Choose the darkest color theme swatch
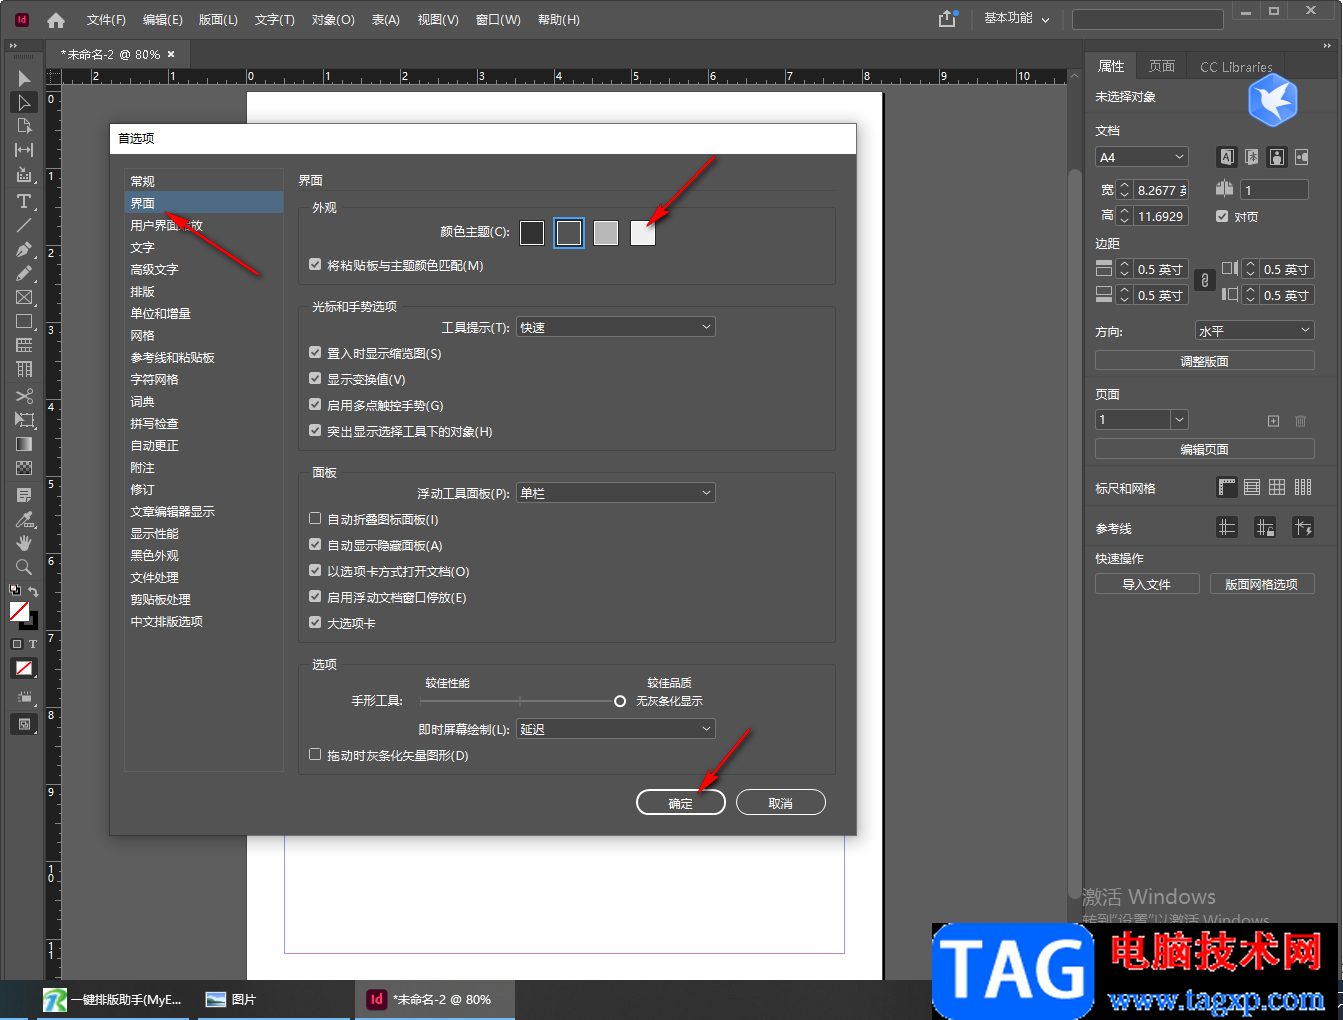Screen dimensions: 1343x1020 (x=532, y=232)
